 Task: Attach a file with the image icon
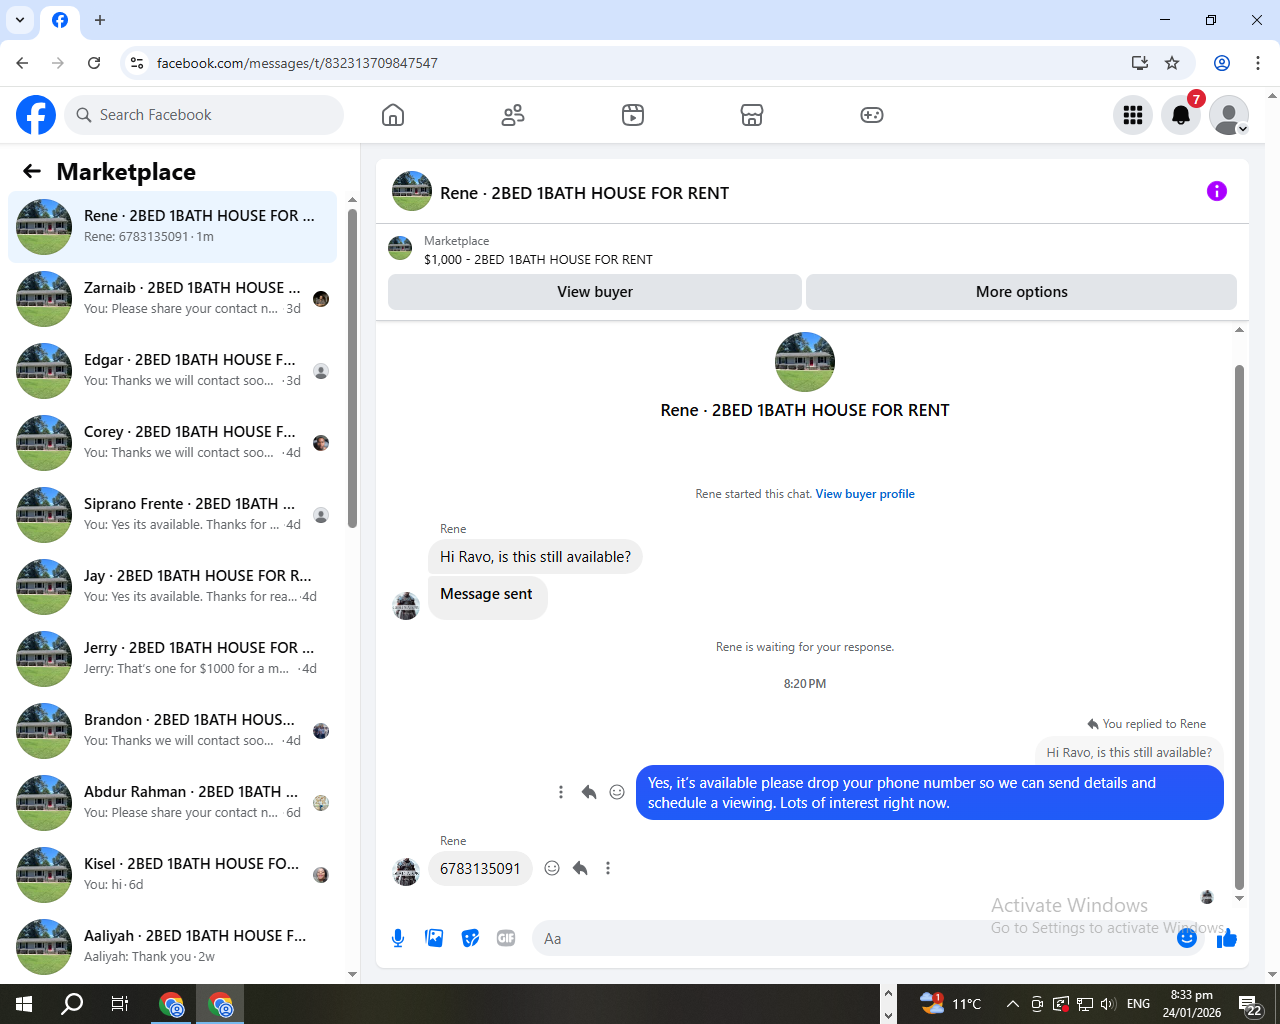coord(434,938)
